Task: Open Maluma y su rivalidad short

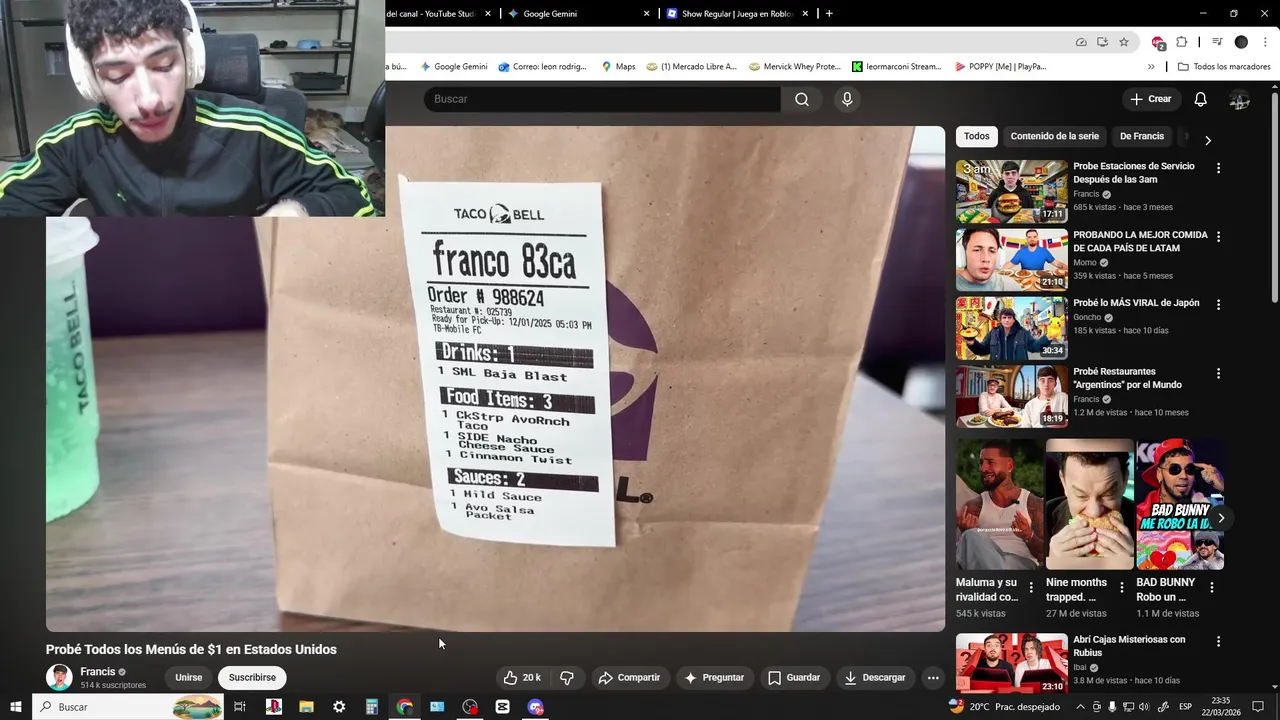Action: [998, 504]
